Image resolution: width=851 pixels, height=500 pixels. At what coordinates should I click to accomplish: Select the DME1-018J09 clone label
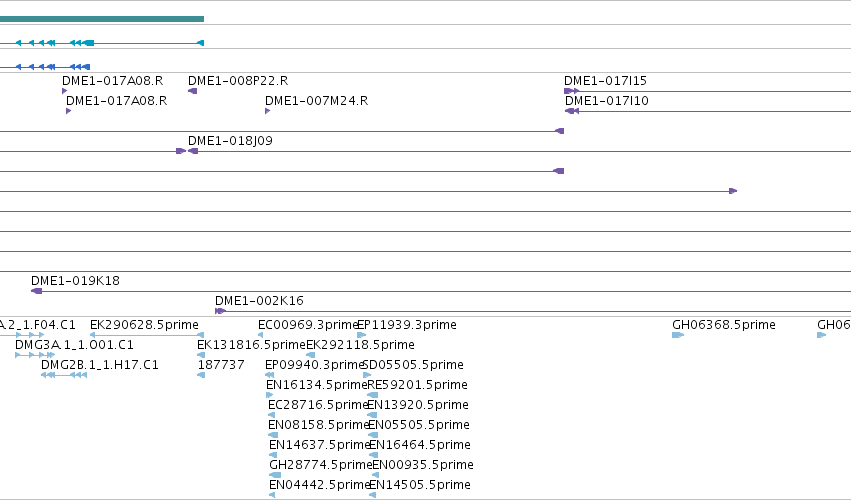230,141
